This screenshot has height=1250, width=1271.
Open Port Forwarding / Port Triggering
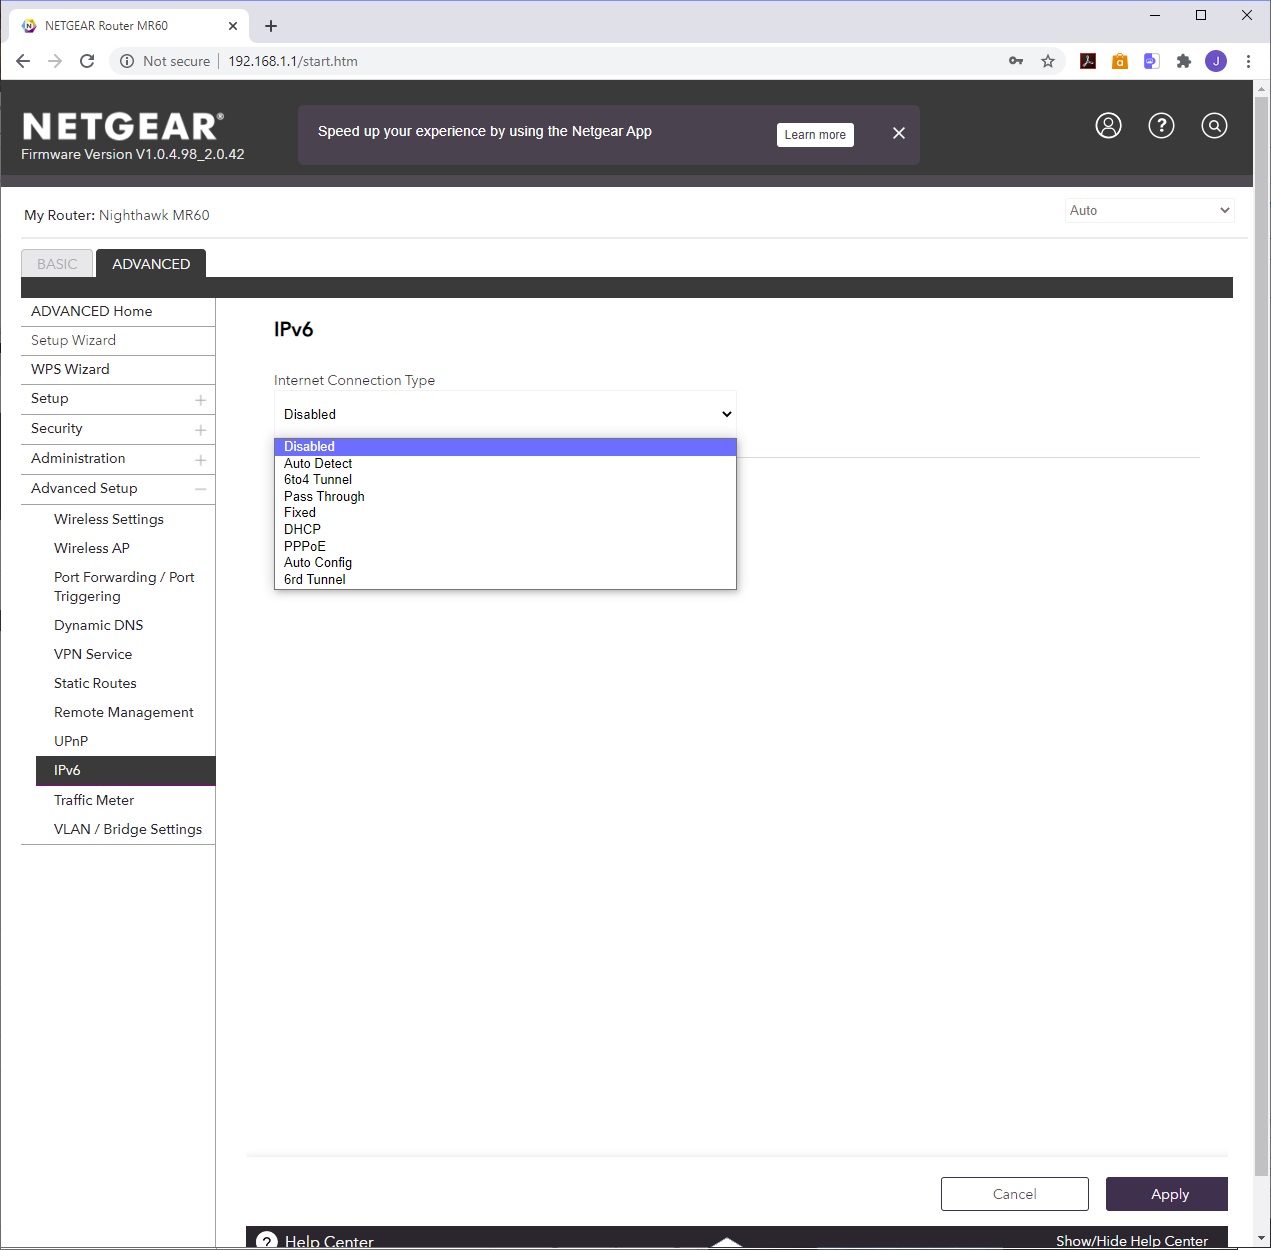point(126,587)
